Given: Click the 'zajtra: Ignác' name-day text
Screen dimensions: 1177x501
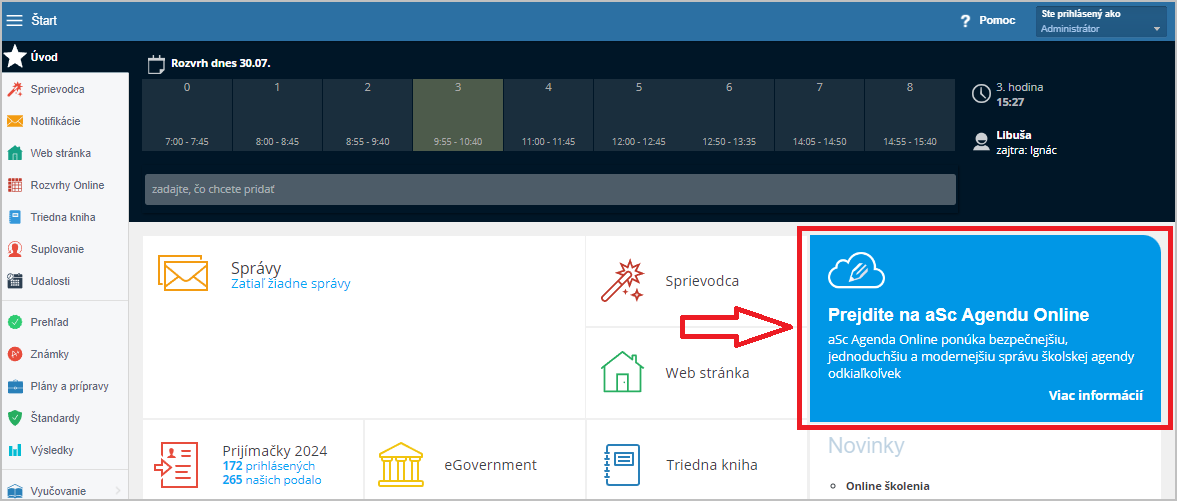Looking at the screenshot, I should point(1025,149).
